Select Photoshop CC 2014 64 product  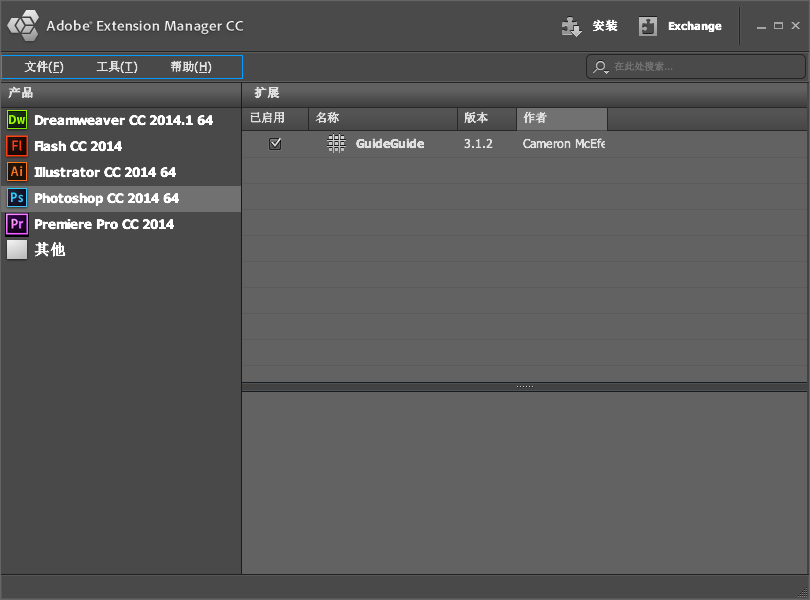coord(121,198)
